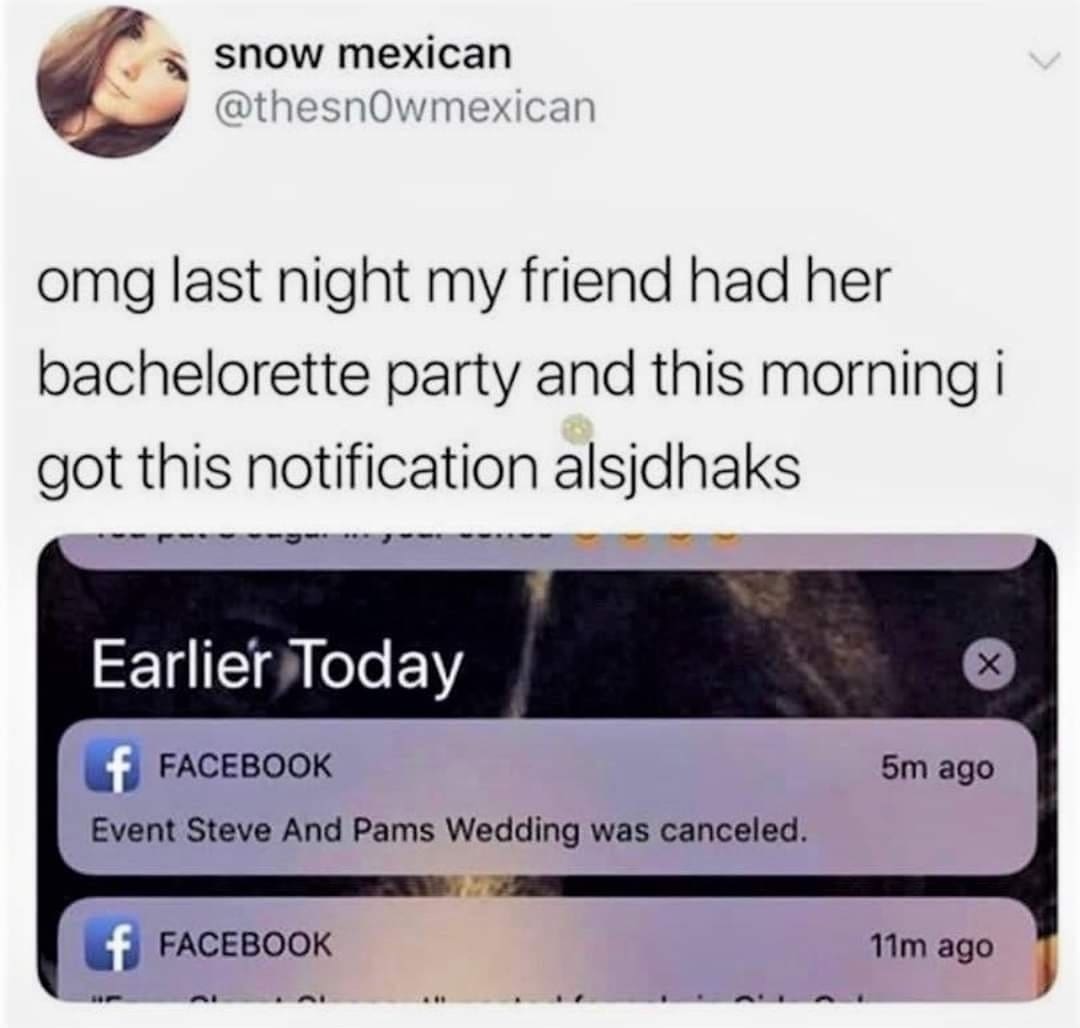Click the word alsjdhaks in the tweet

click(x=677, y=465)
